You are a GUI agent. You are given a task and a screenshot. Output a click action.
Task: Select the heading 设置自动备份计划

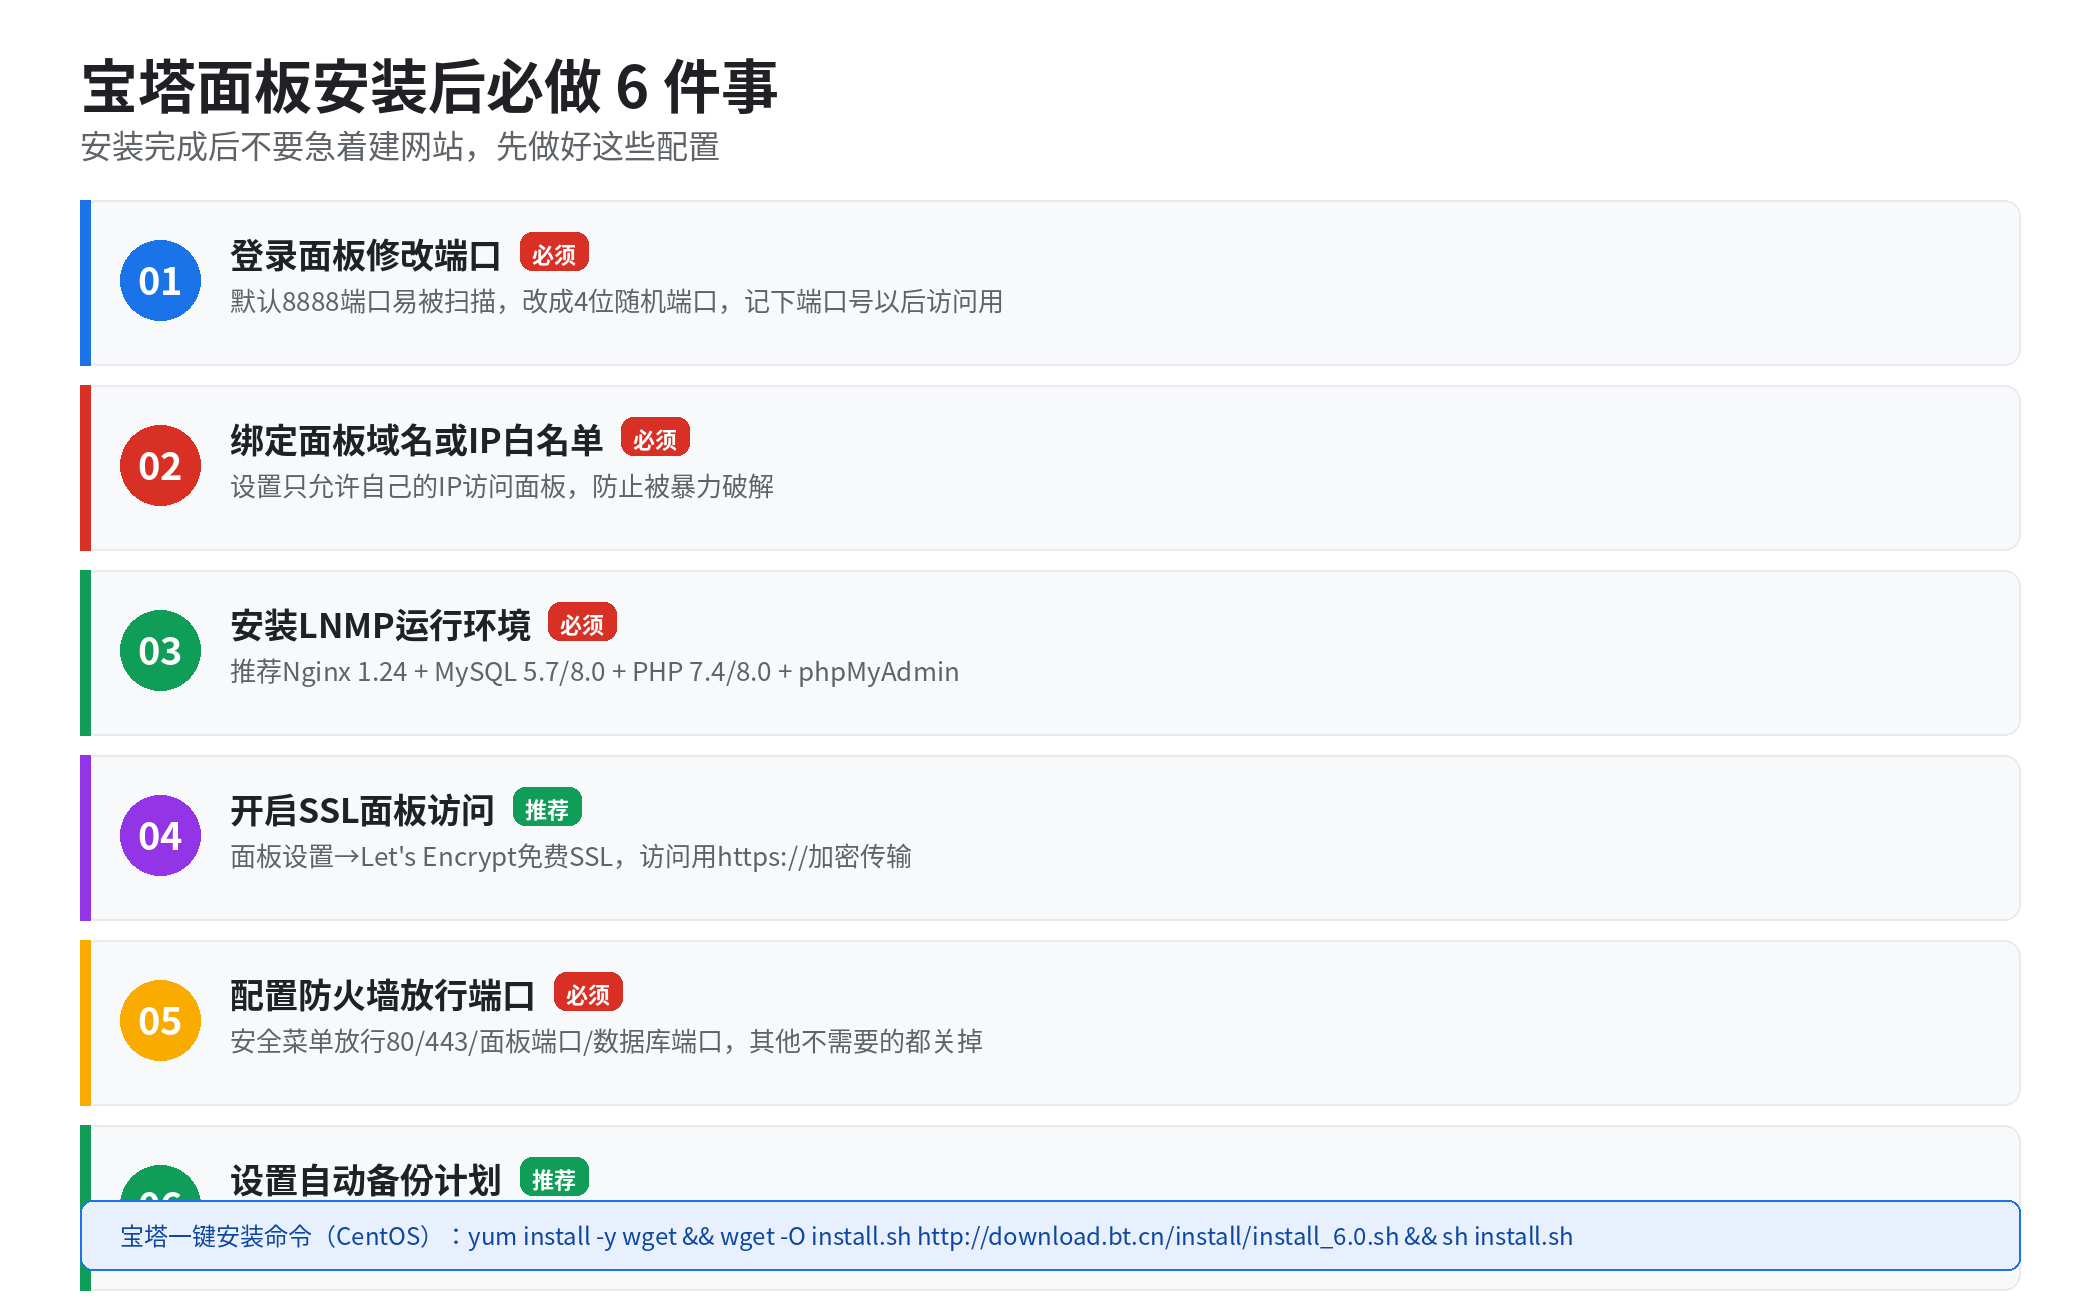point(366,1180)
